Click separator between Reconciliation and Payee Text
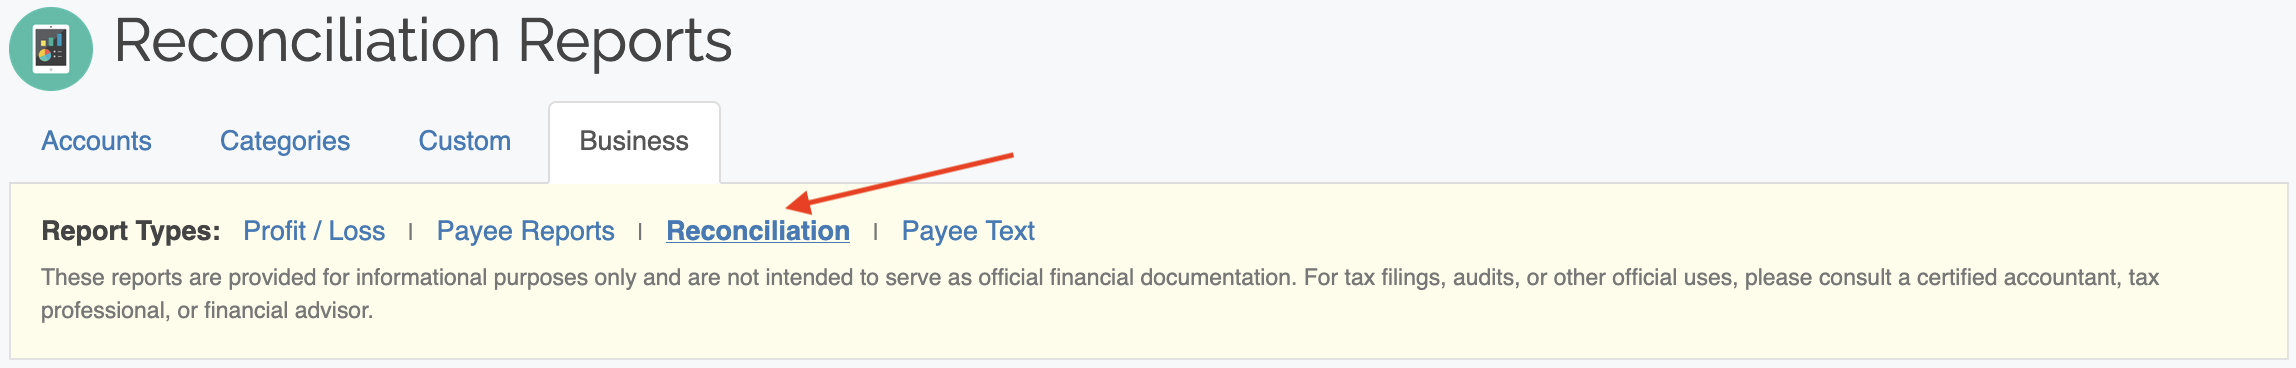Viewport: 2296px width, 368px height. 875,232
